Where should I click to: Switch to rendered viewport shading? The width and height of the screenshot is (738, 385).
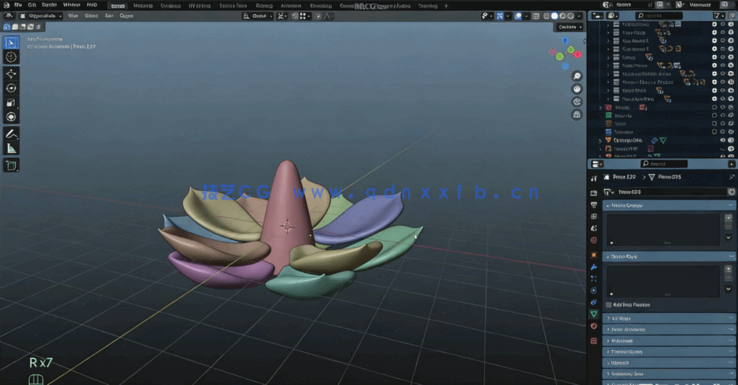coord(570,16)
